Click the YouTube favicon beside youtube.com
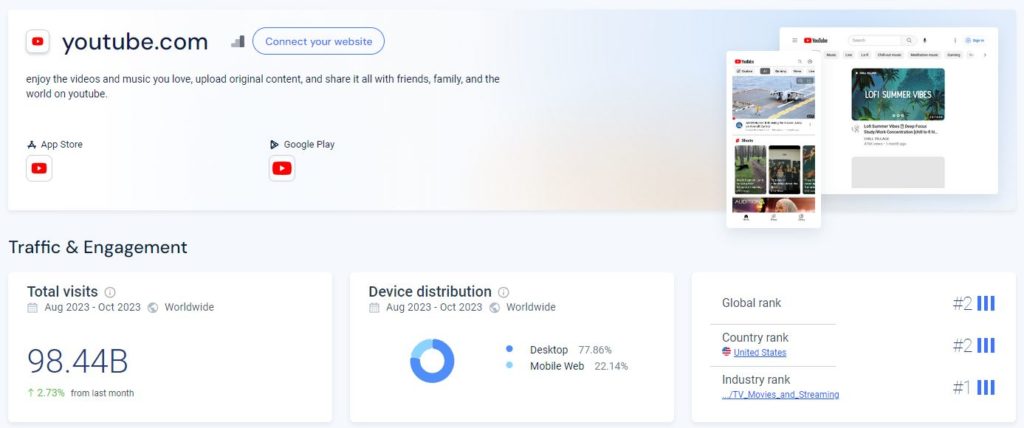 click(38, 42)
